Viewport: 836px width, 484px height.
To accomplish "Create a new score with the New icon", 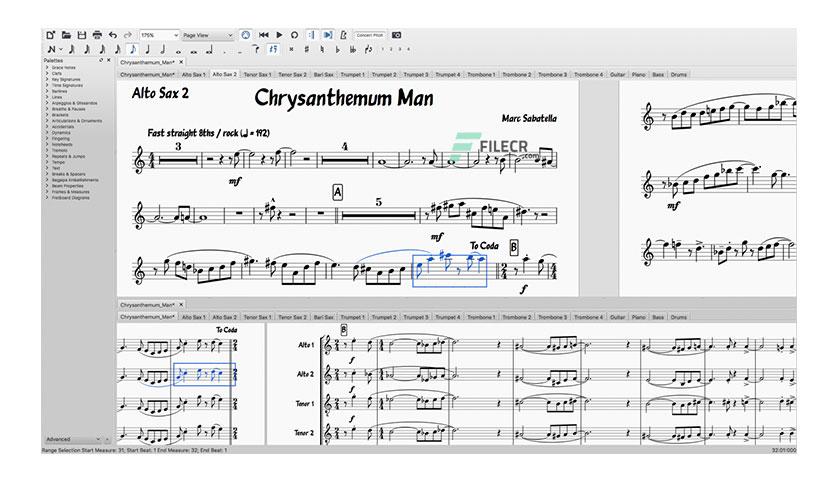I will pos(50,35).
